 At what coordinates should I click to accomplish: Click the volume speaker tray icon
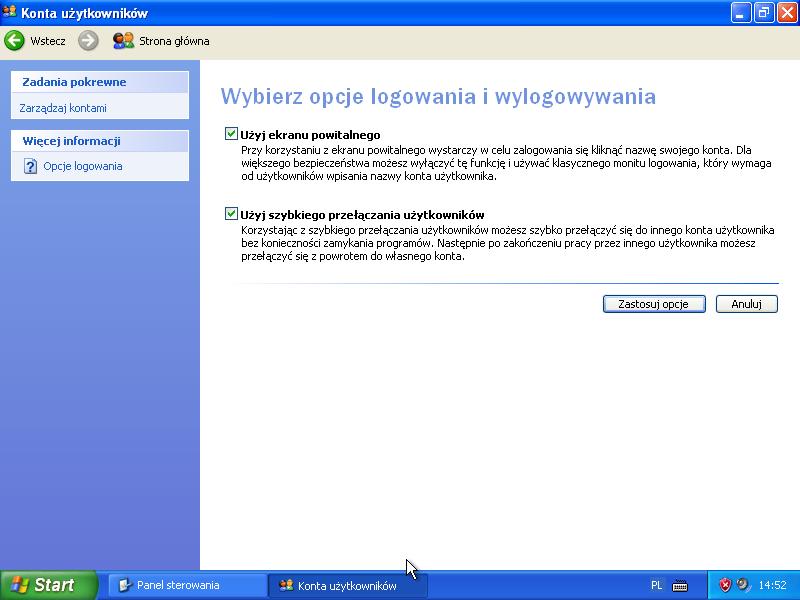[x=743, y=585]
